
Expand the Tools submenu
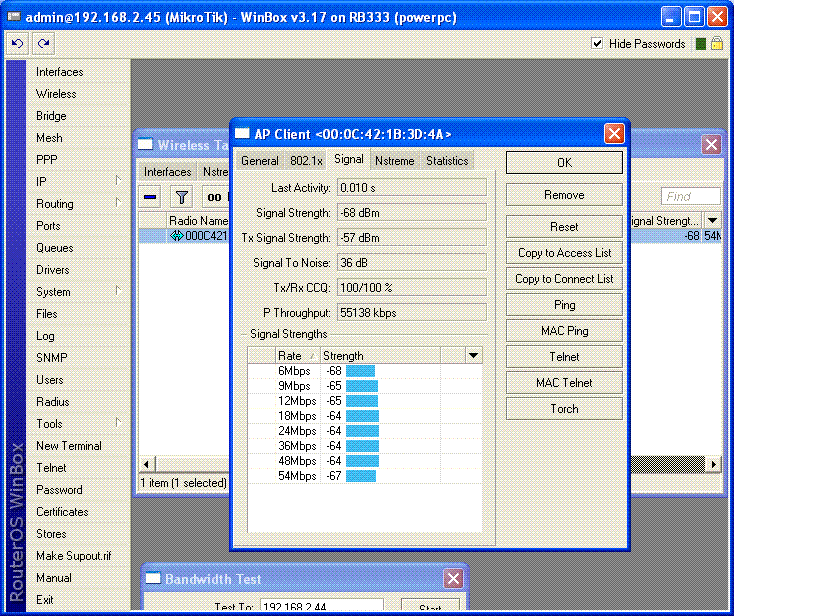[x=118, y=422]
